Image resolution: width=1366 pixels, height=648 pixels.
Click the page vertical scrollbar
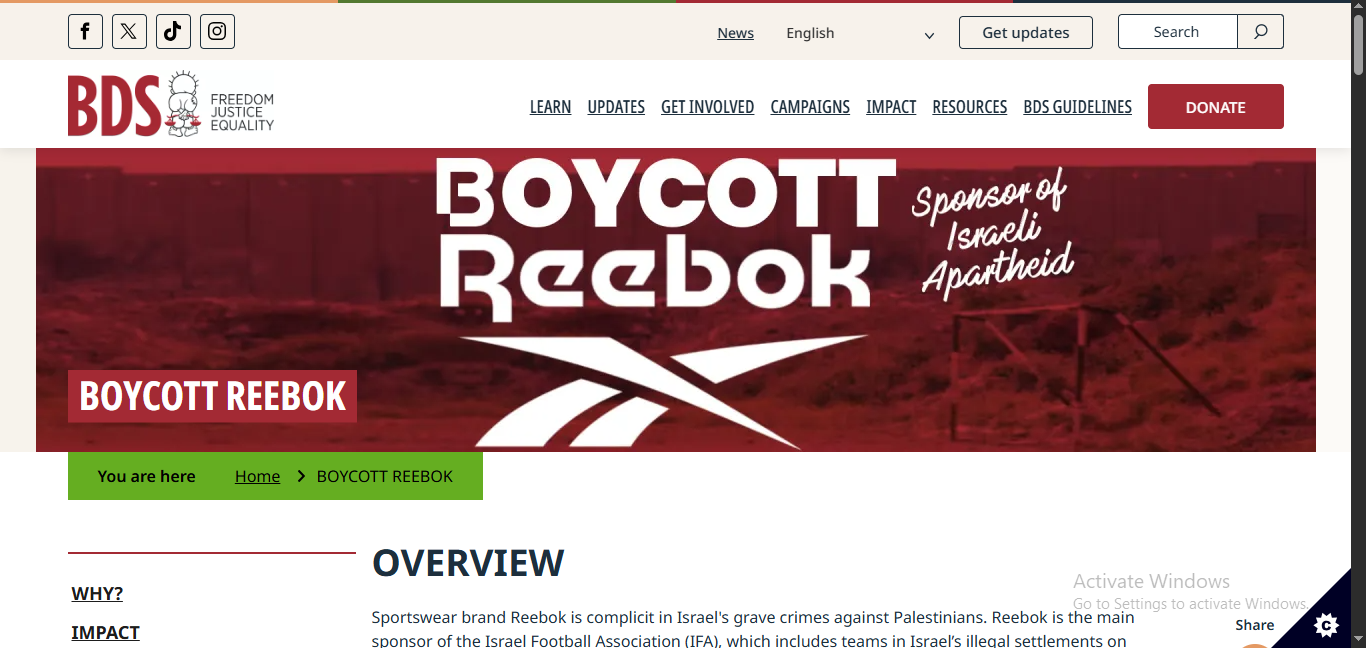click(1358, 324)
